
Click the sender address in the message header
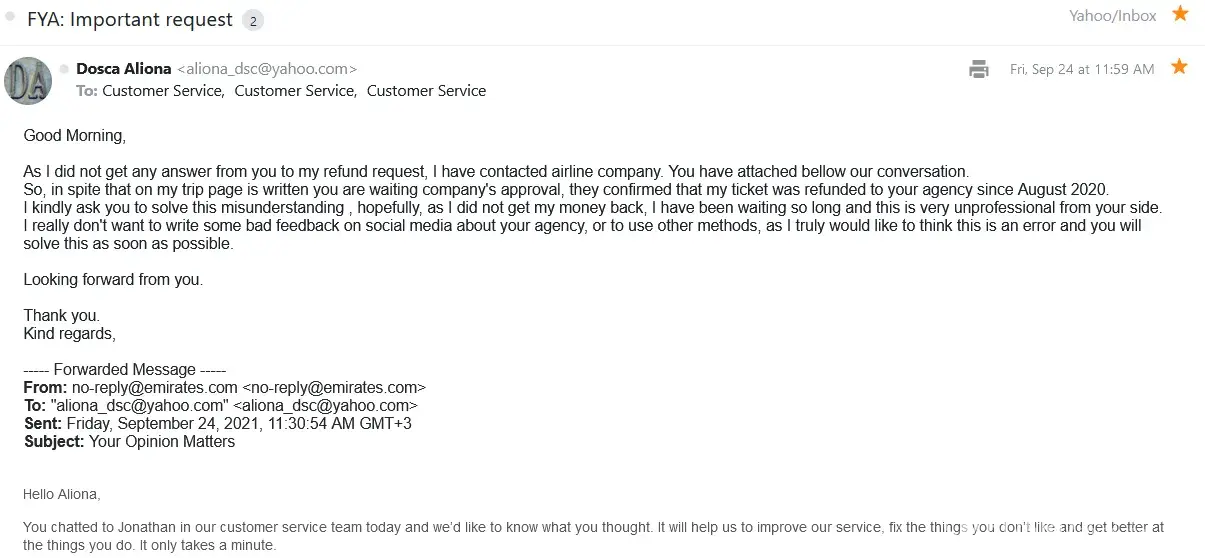click(x=267, y=69)
